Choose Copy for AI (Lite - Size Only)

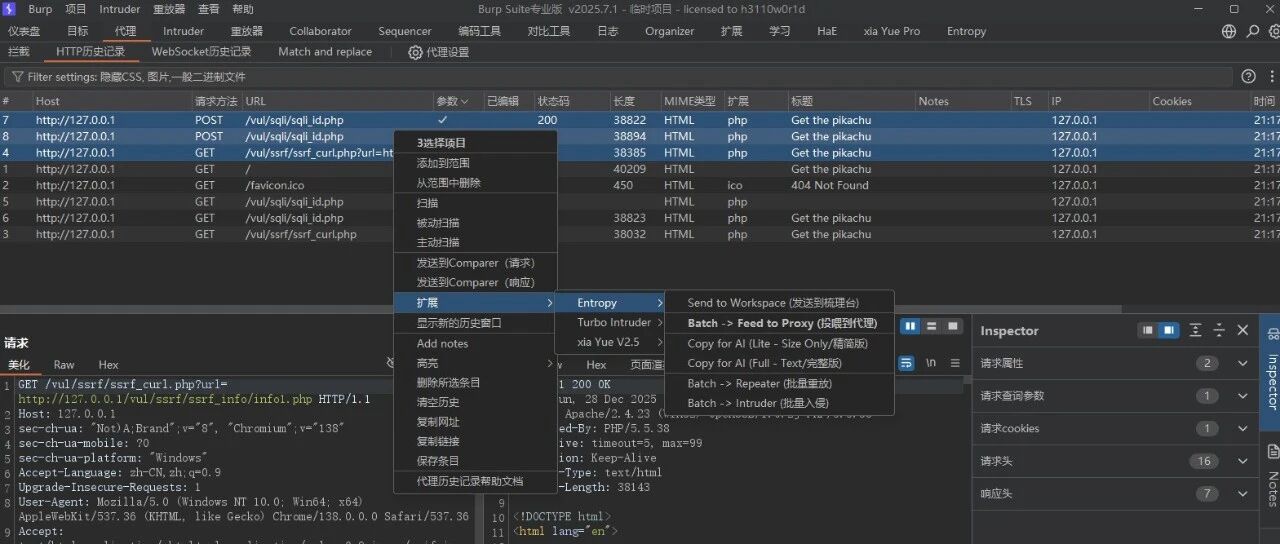pos(779,343)
